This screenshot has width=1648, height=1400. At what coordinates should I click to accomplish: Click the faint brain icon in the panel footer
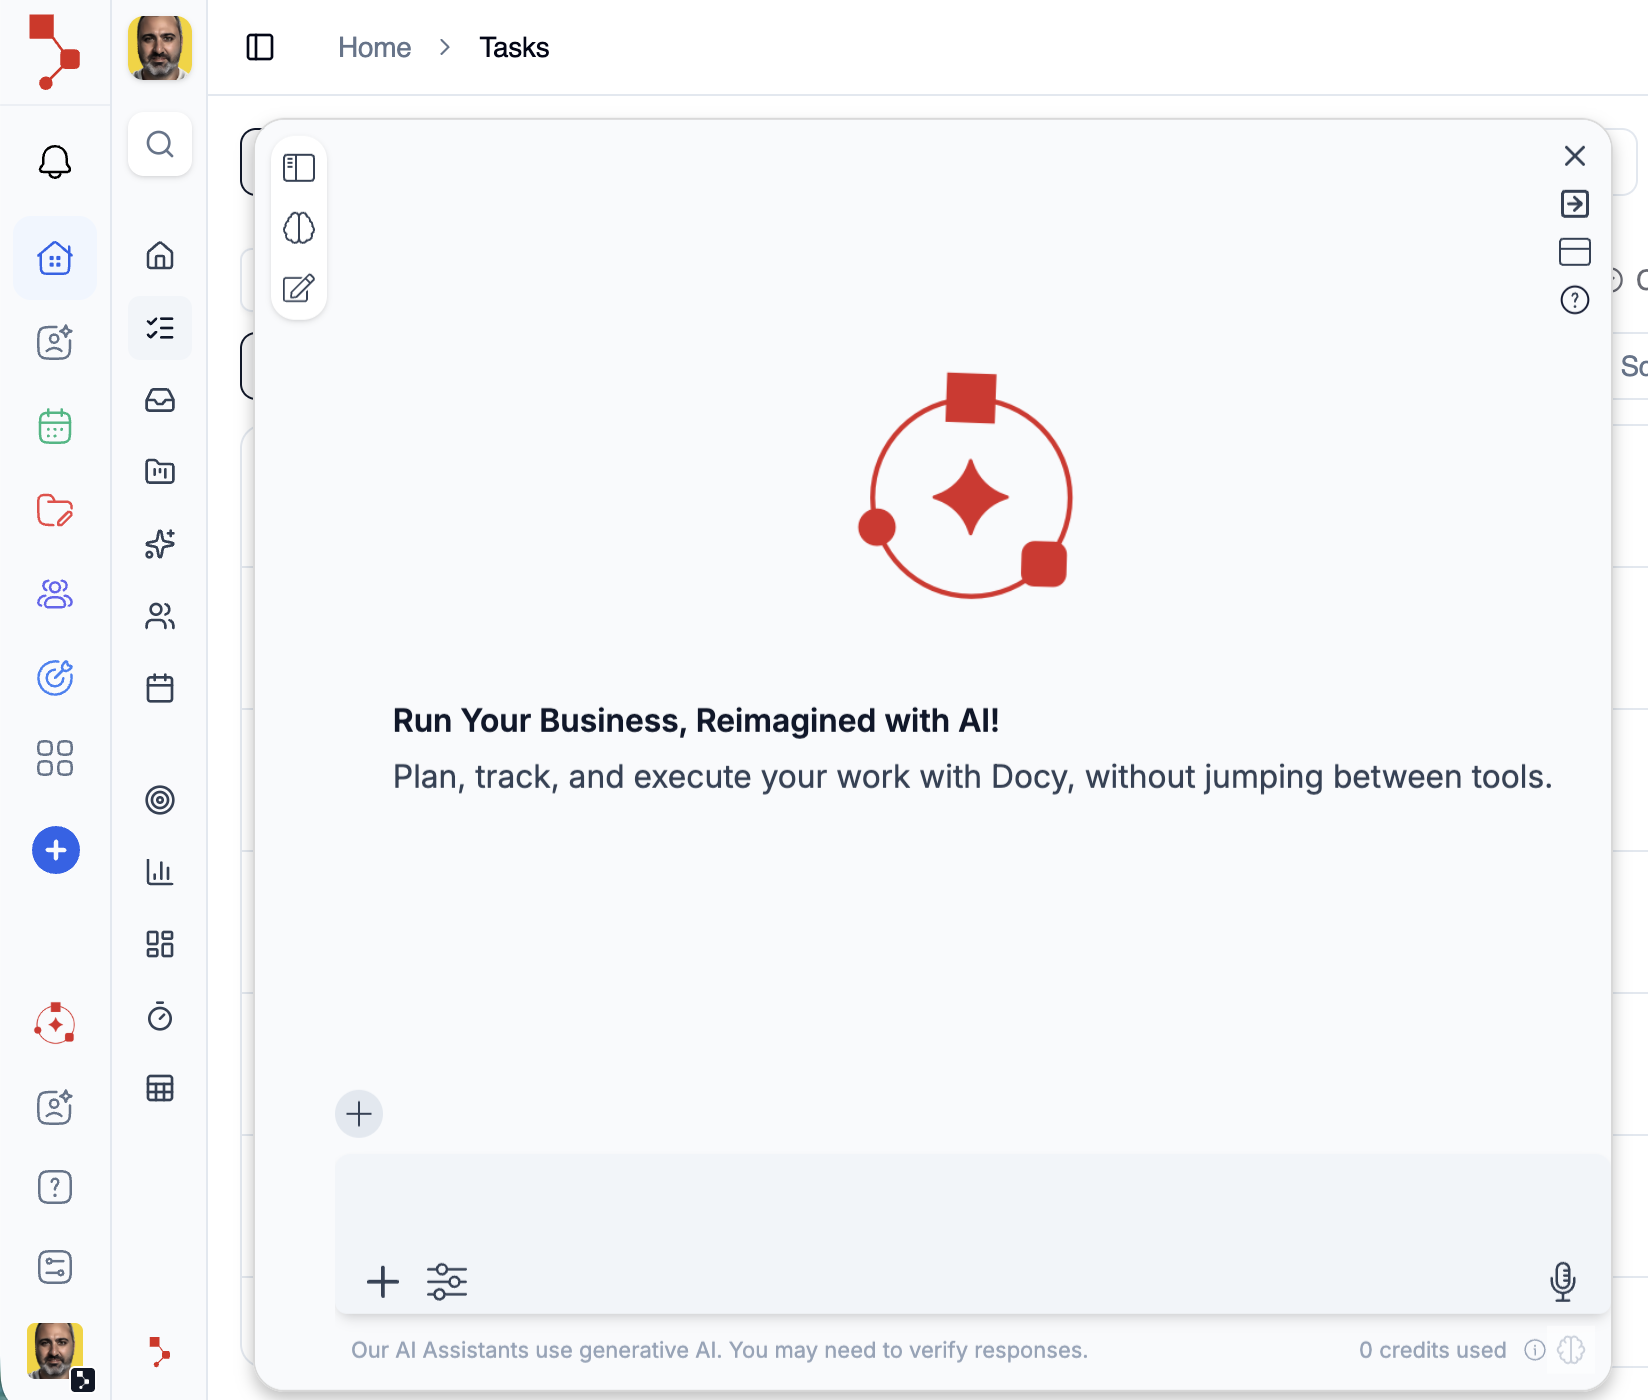click(x=1571, y=1350)
